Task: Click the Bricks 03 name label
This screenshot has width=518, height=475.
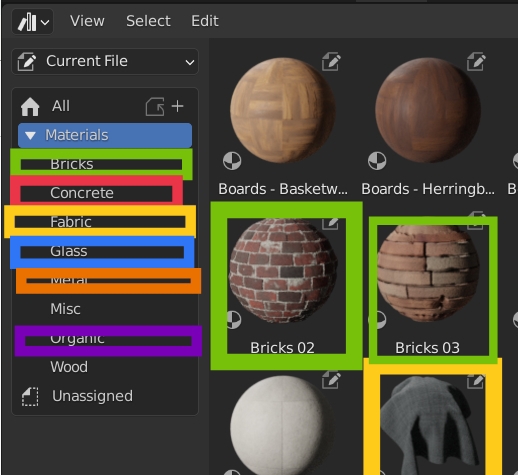Action: (x=427, y=348)
